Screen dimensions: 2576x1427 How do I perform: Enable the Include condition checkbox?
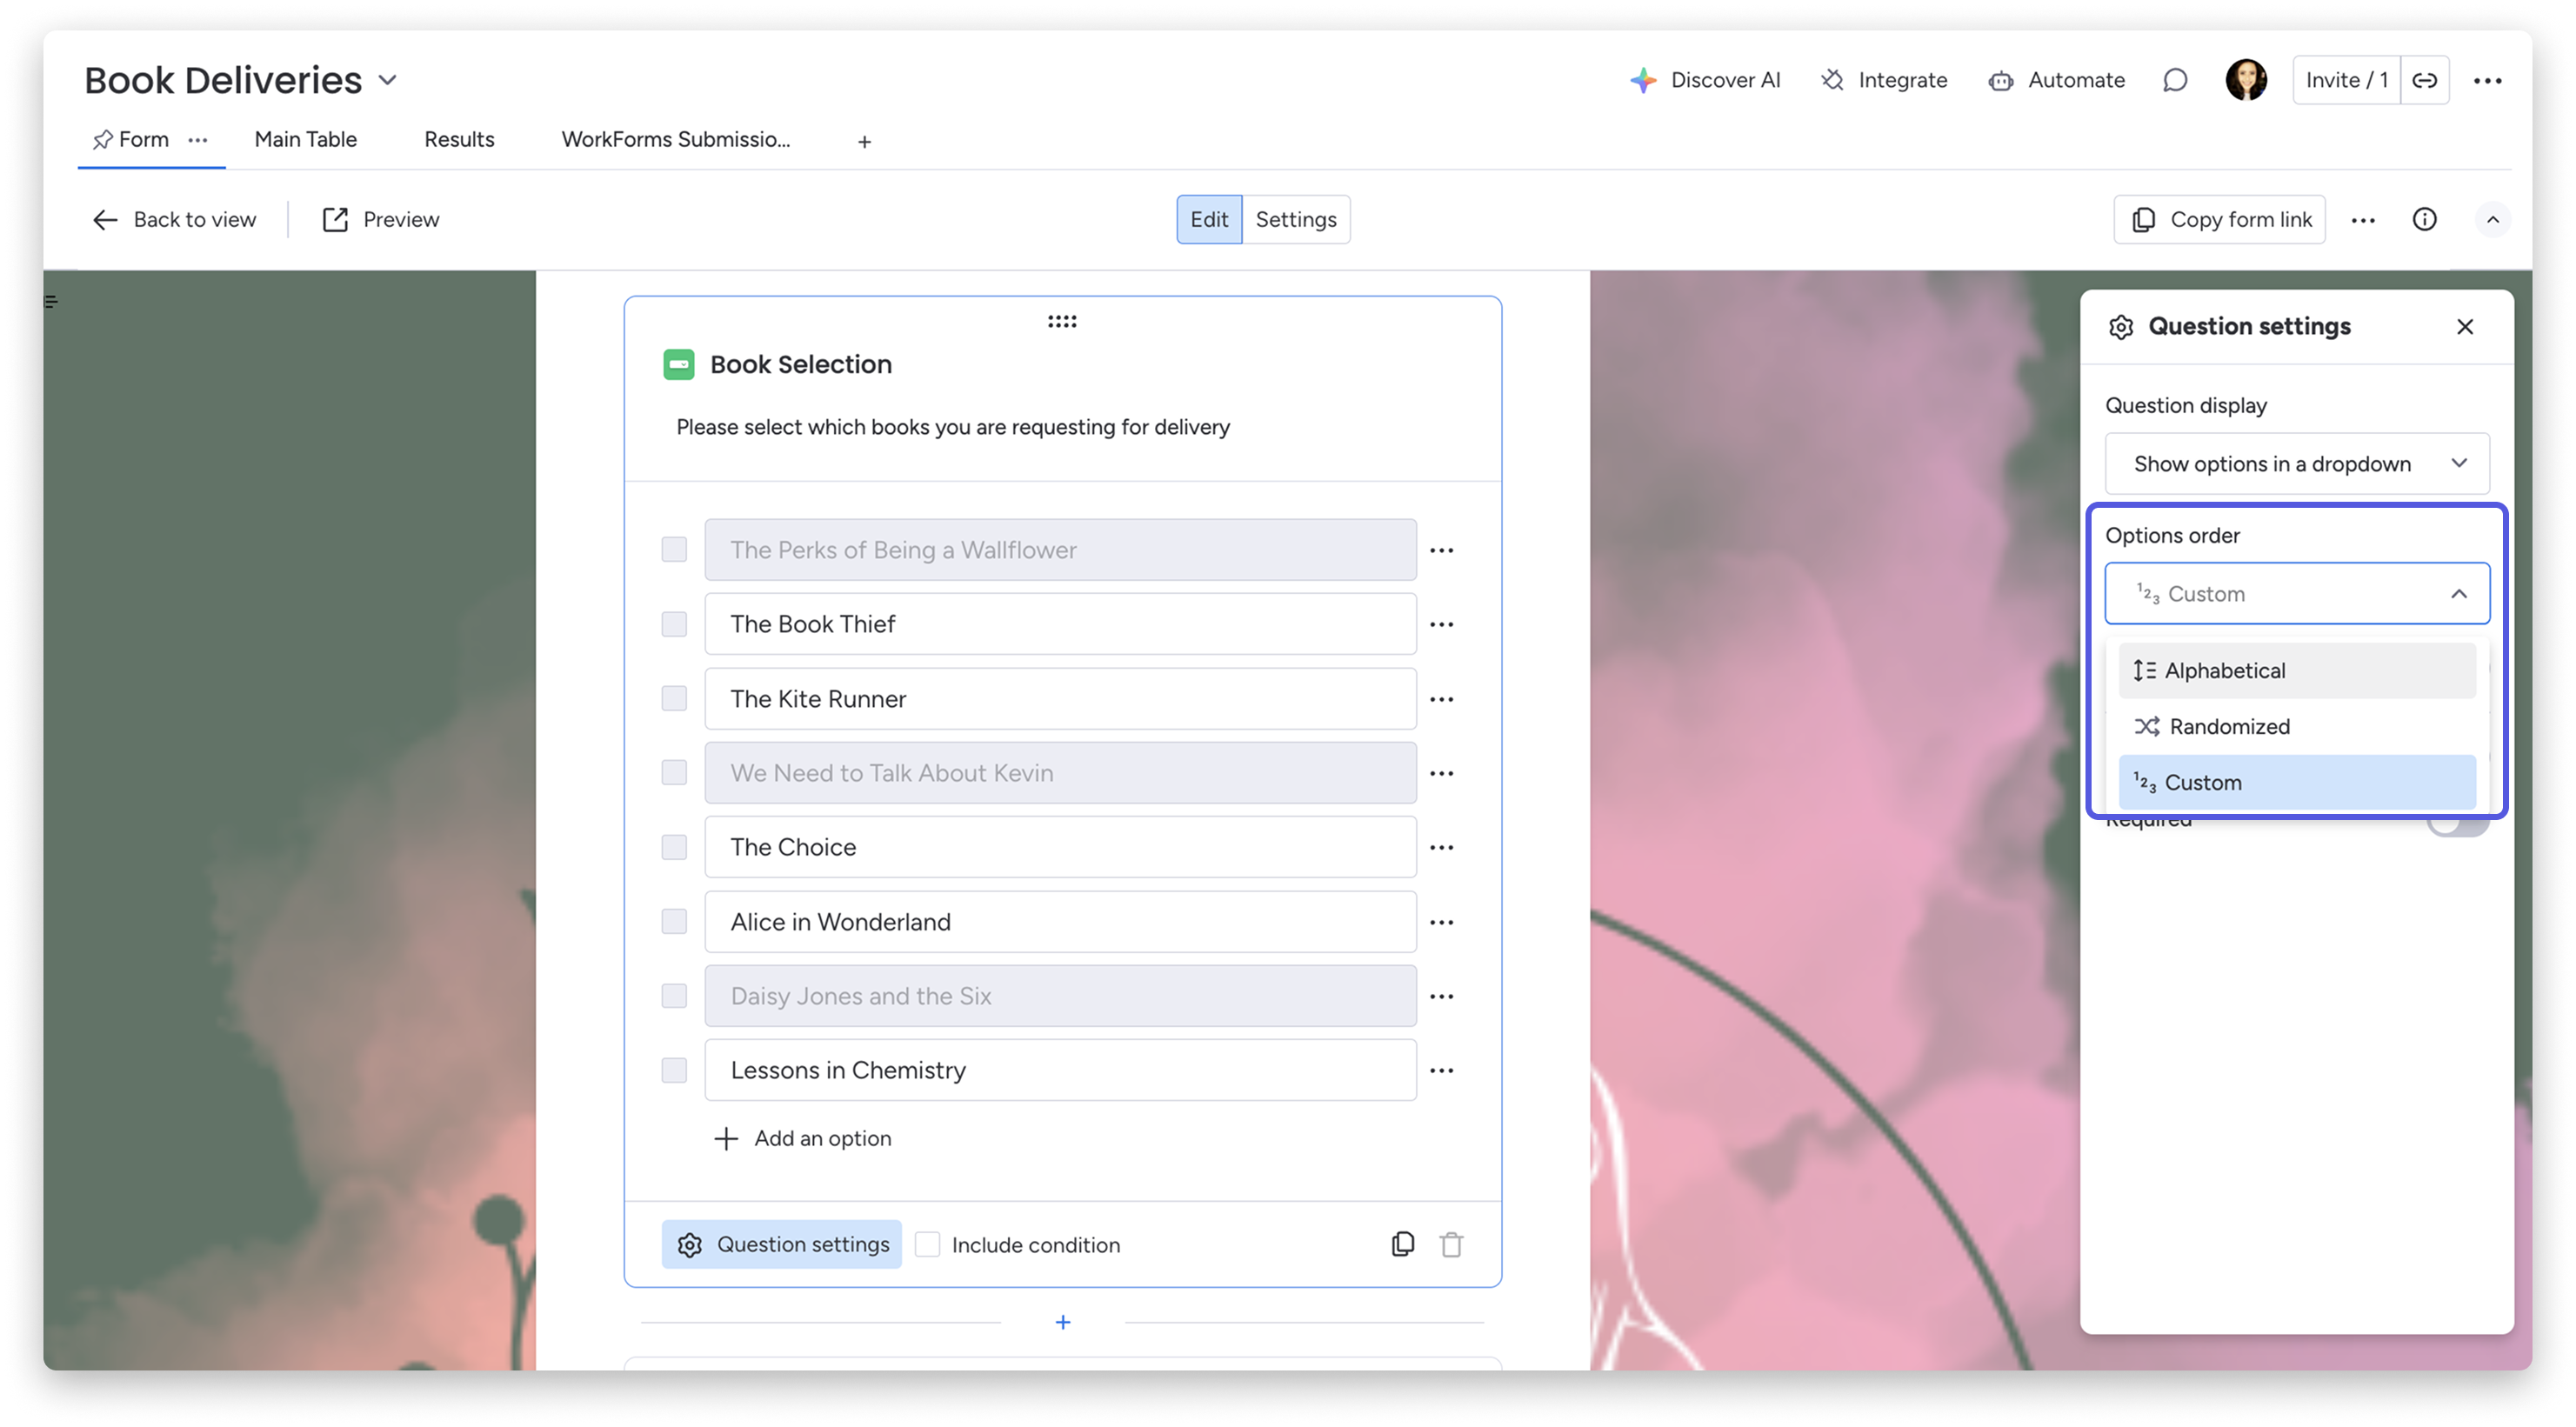click(928, 1244)
